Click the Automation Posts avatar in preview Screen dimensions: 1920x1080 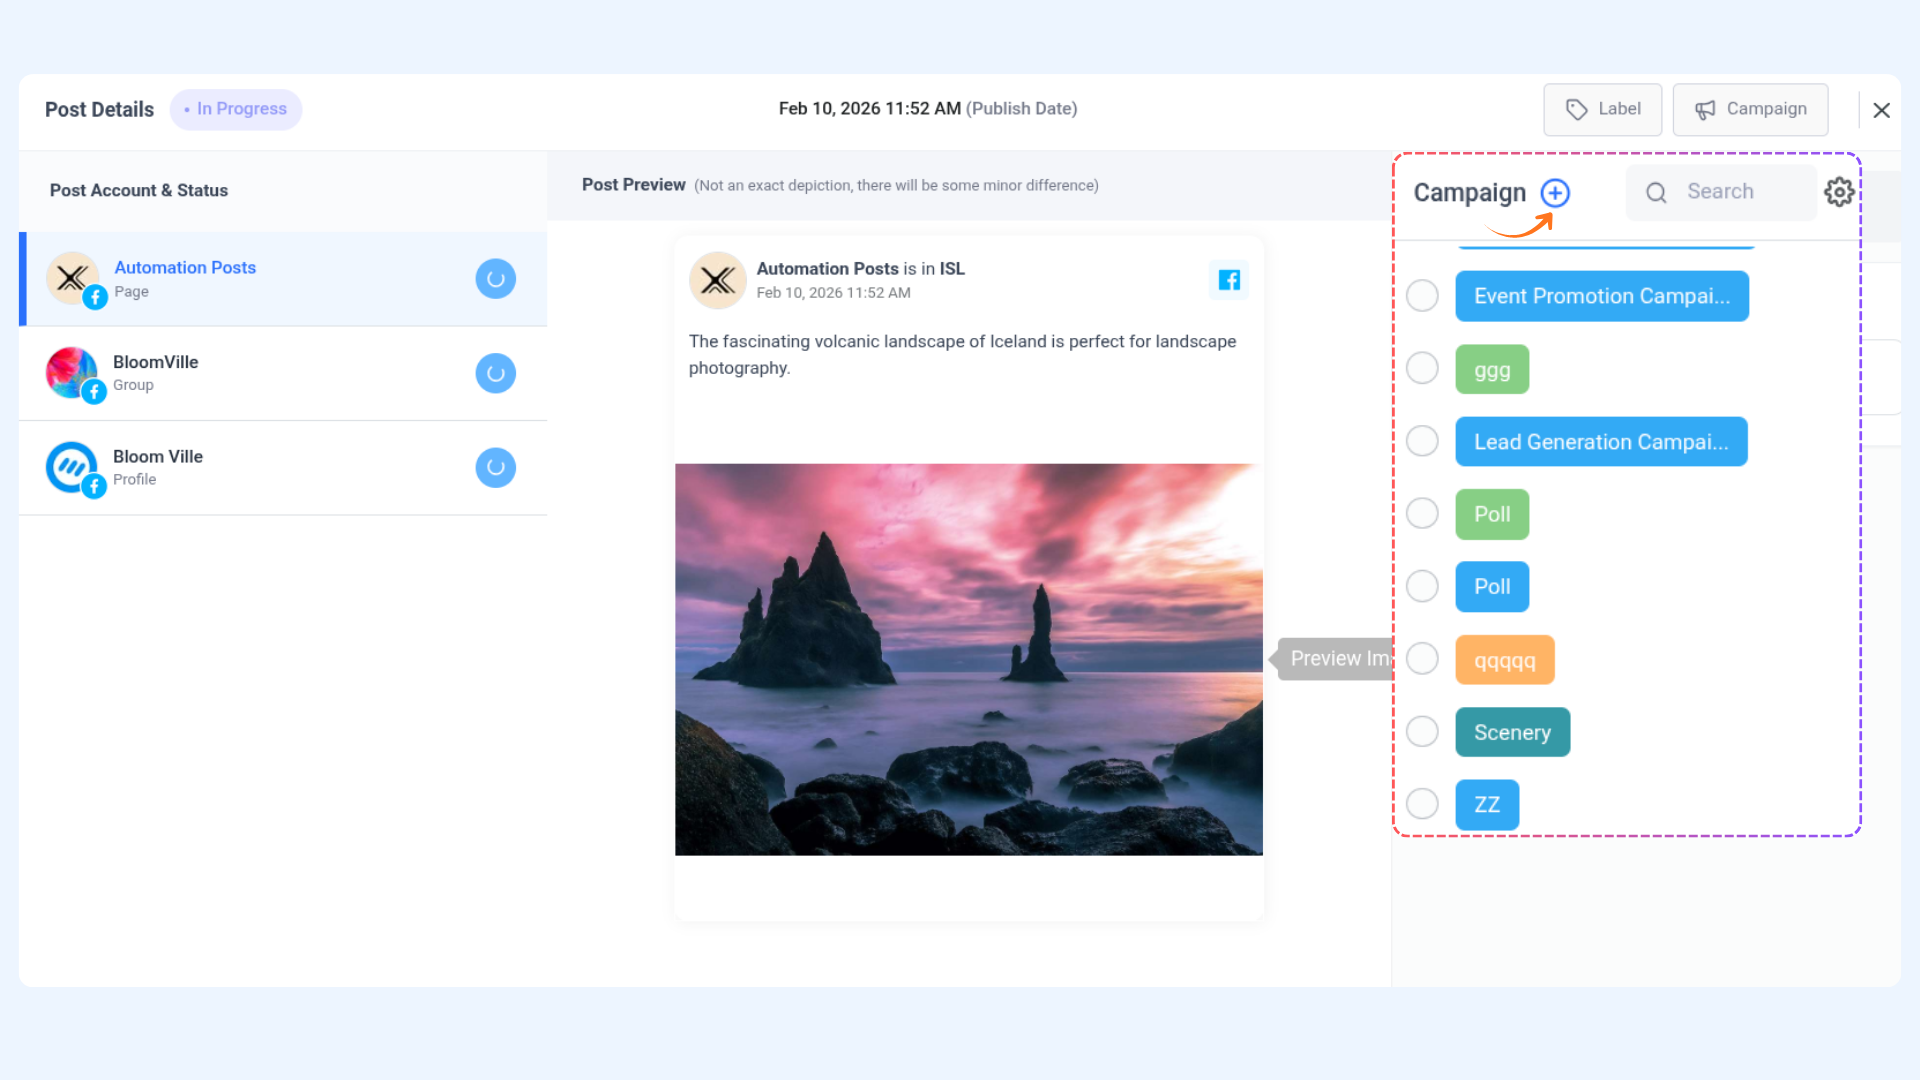pos(717,280)
